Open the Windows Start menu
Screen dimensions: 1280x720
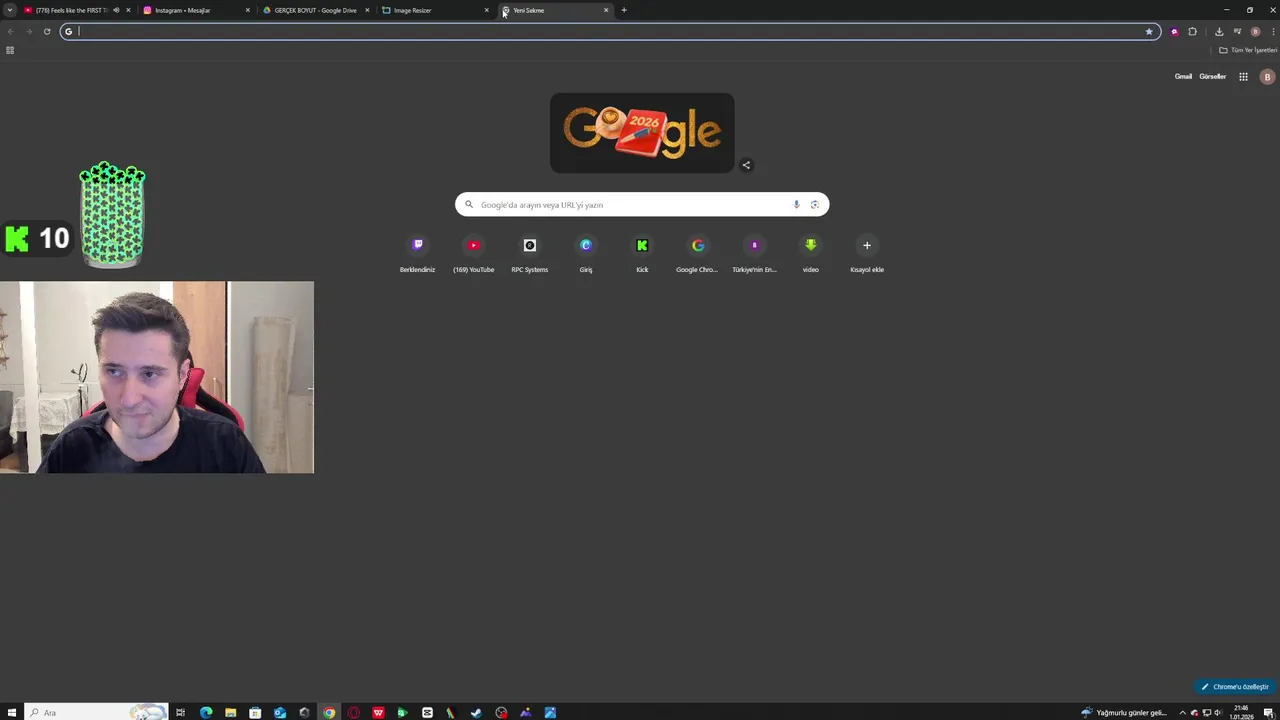tap(12, 713)
